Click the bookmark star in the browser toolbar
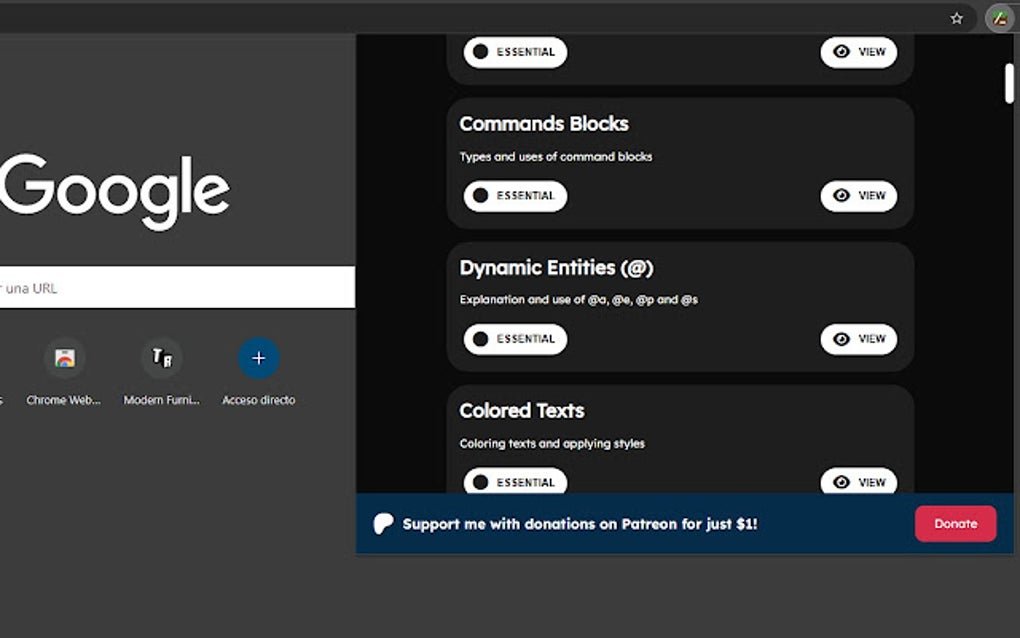The width and height of the screenshot is (1020, 638). tap(956, 18)
